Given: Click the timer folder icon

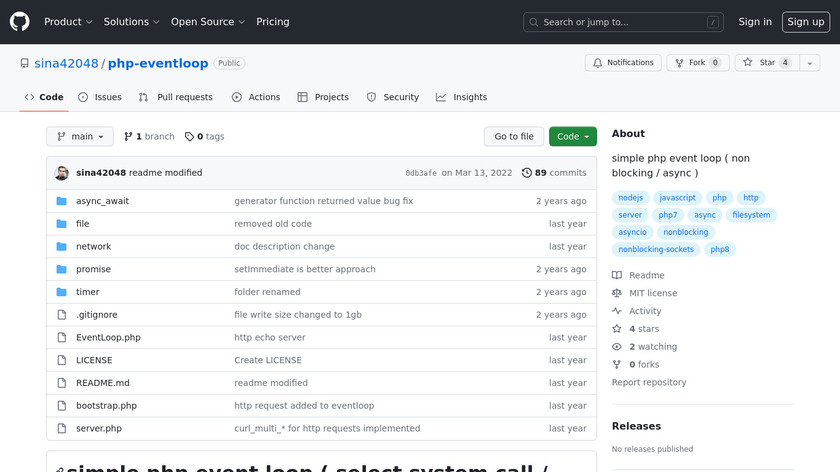Looking at the screenshot, I should pyautogui.click(x=62, y=292).
